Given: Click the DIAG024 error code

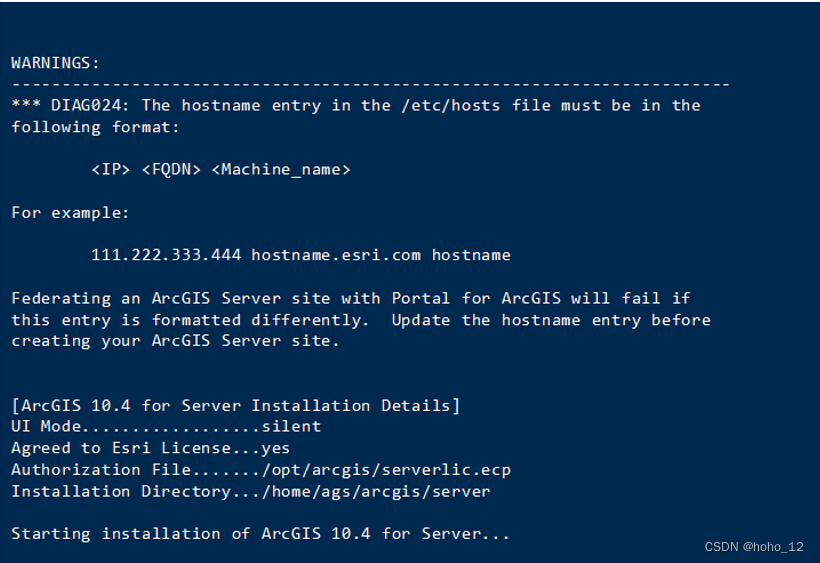Looking at the screenshot, I should point(86,105).
